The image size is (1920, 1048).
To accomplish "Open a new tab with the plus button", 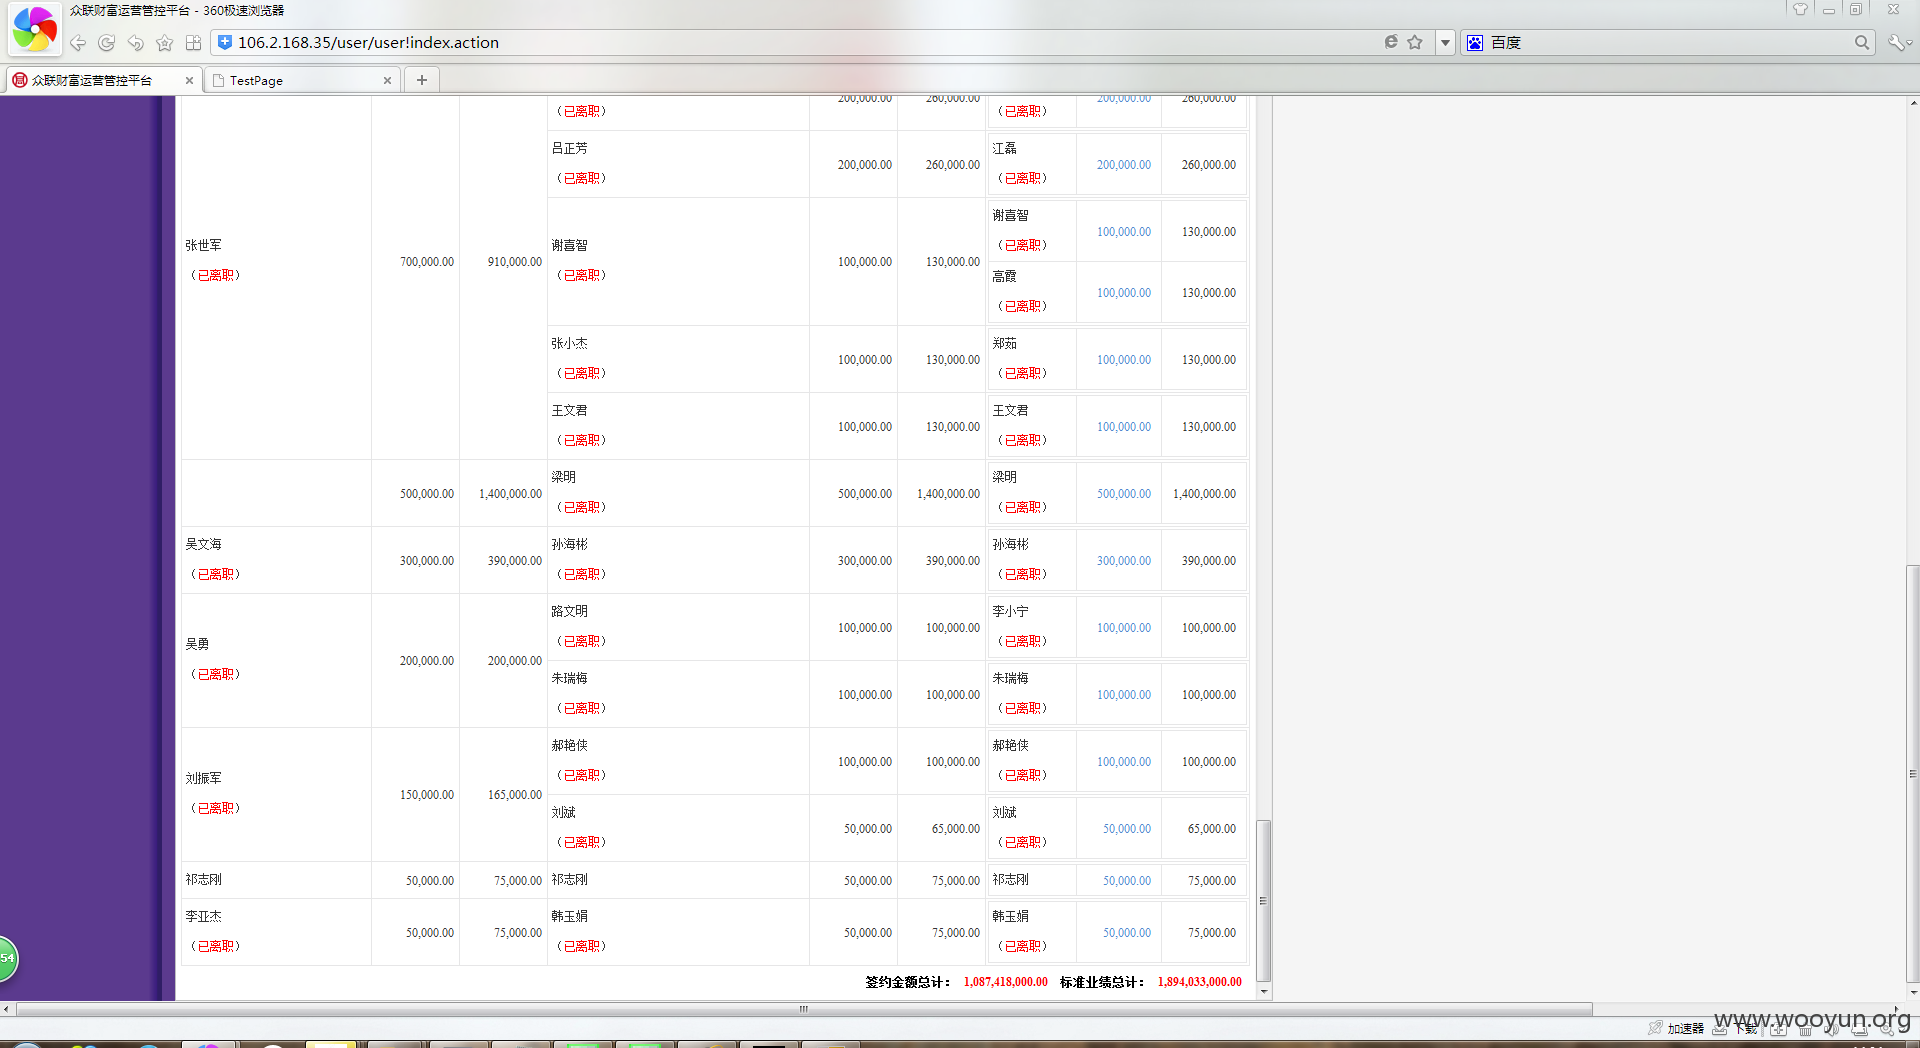I will coord(422,80).
